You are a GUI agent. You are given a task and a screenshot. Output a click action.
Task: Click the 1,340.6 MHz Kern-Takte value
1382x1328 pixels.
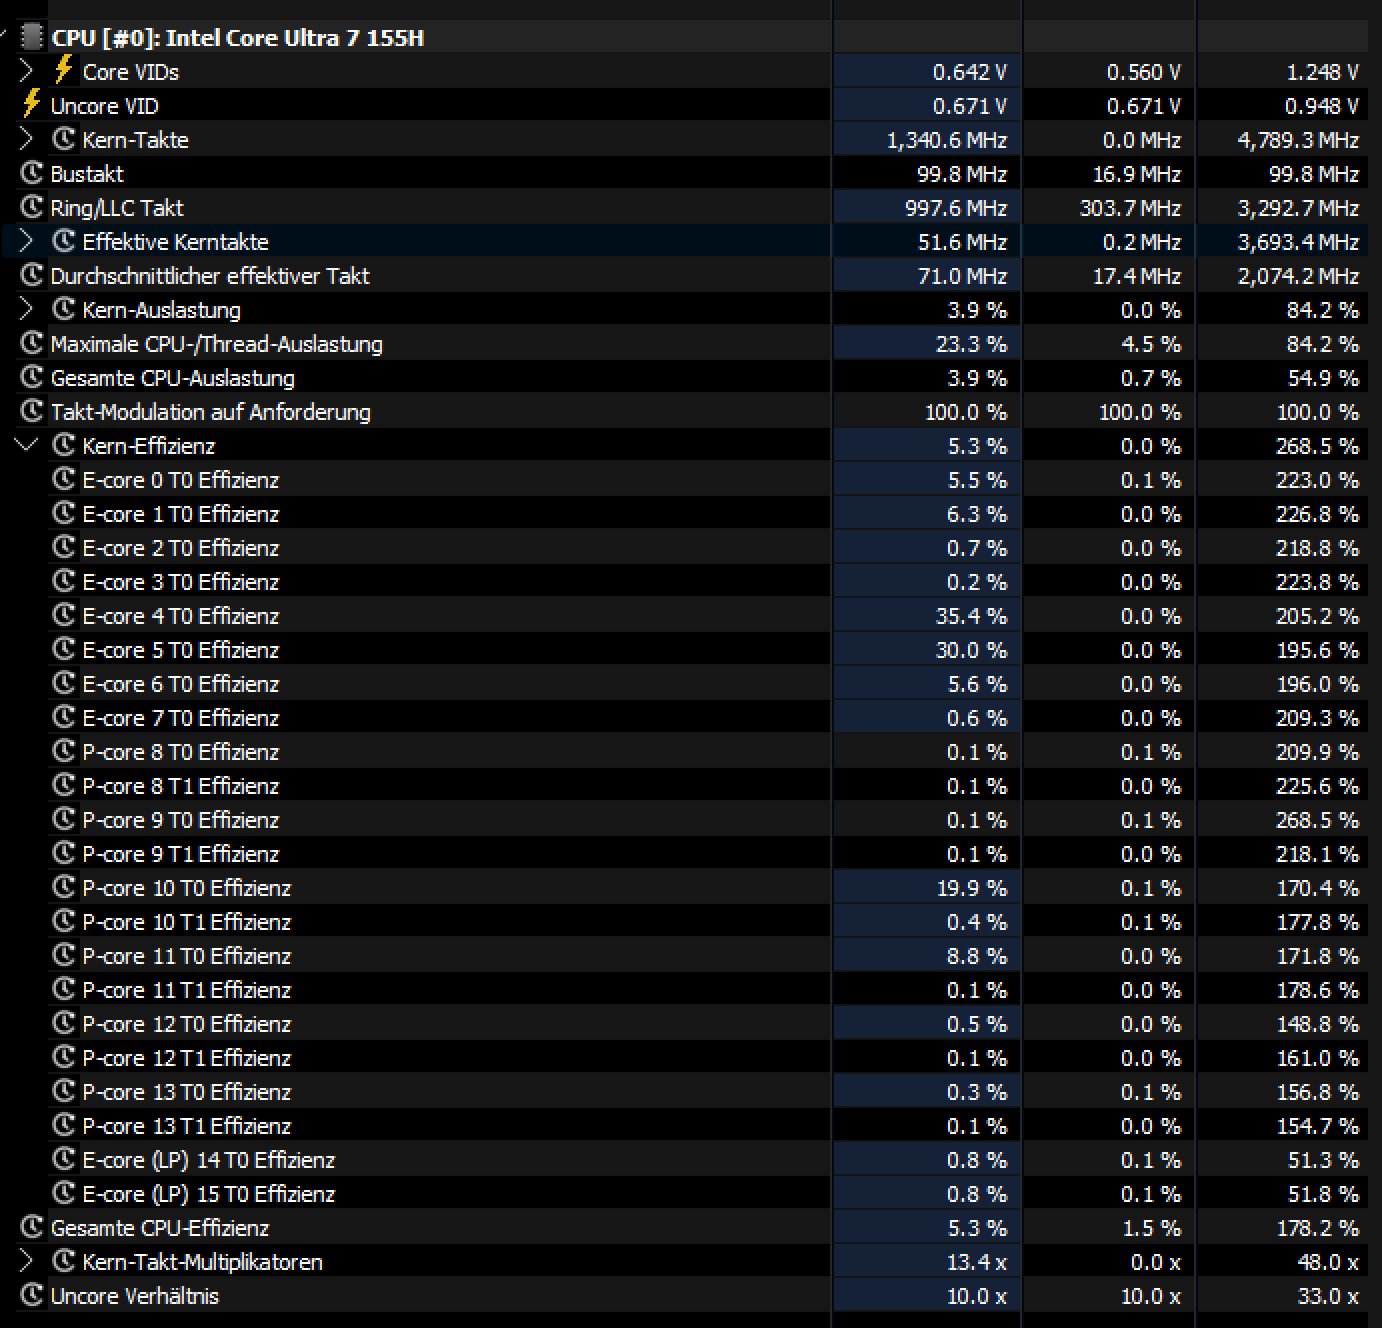click(946, 140)
